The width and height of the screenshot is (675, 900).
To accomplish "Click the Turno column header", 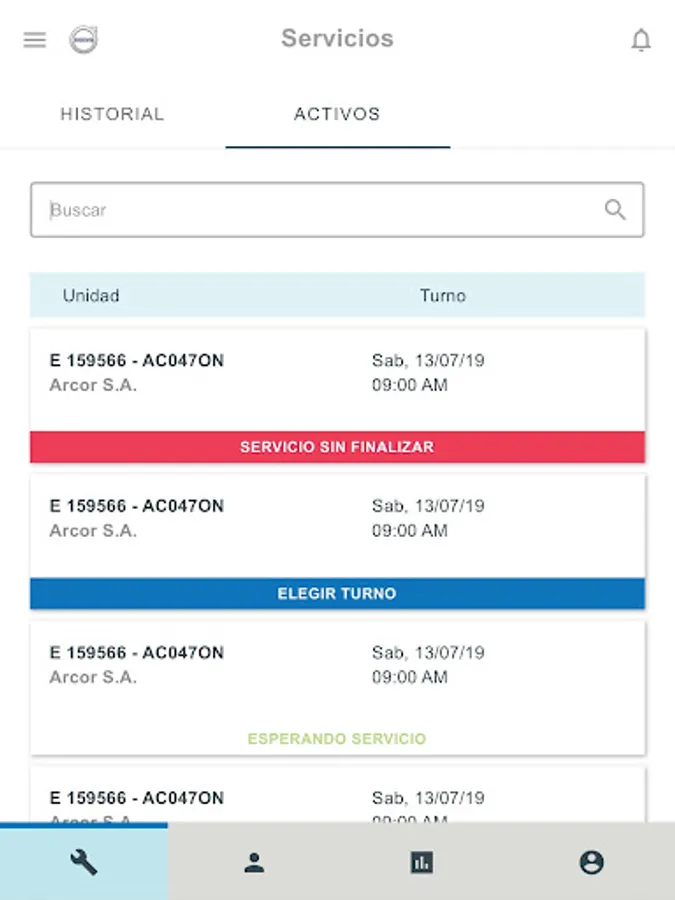I will click(443, 296).
